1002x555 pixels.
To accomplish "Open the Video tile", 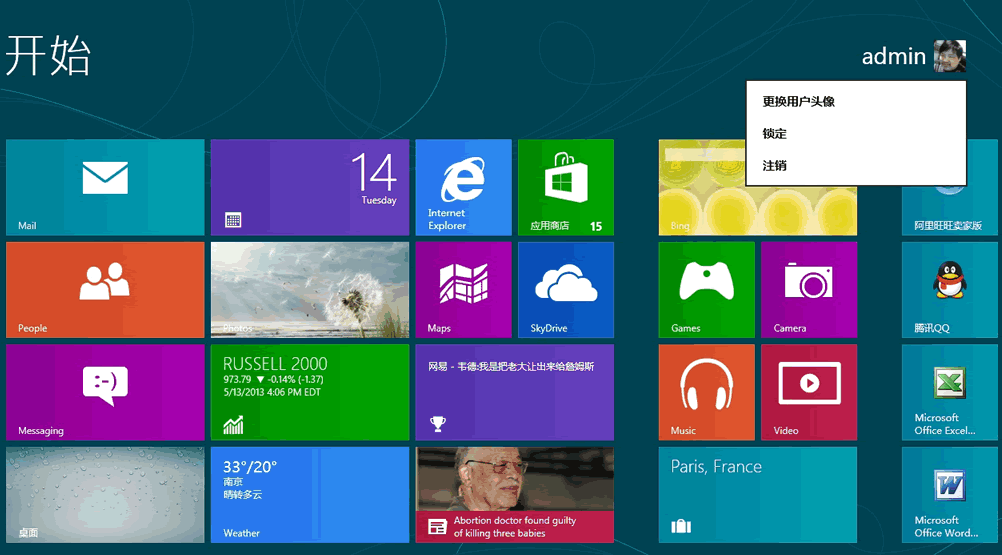I will pyautogui.click(x=809, y=392).
